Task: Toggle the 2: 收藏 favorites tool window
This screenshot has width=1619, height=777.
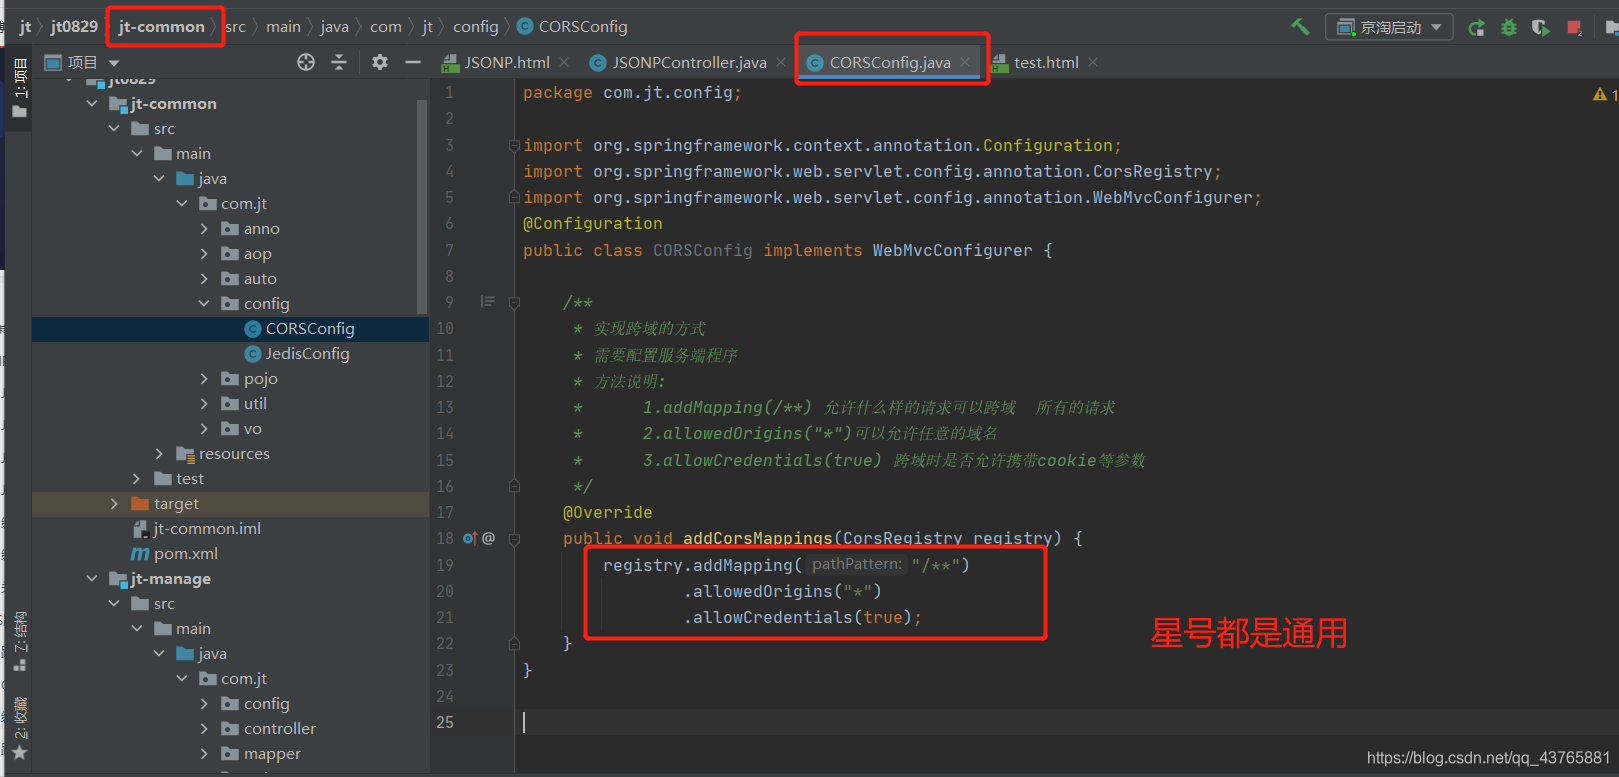Action: 19,728
